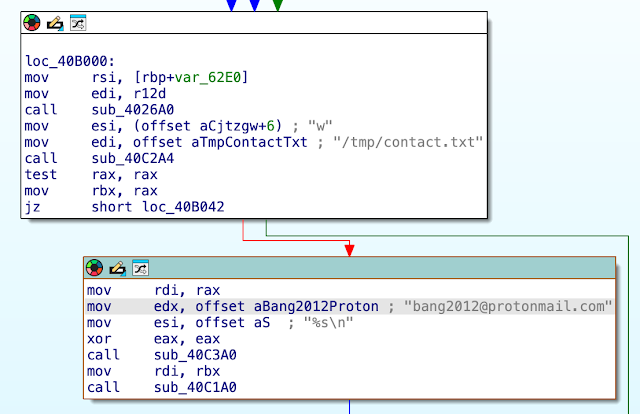Select the mov edi, r12d line
The image size is (640, 414).
(95, 93)
